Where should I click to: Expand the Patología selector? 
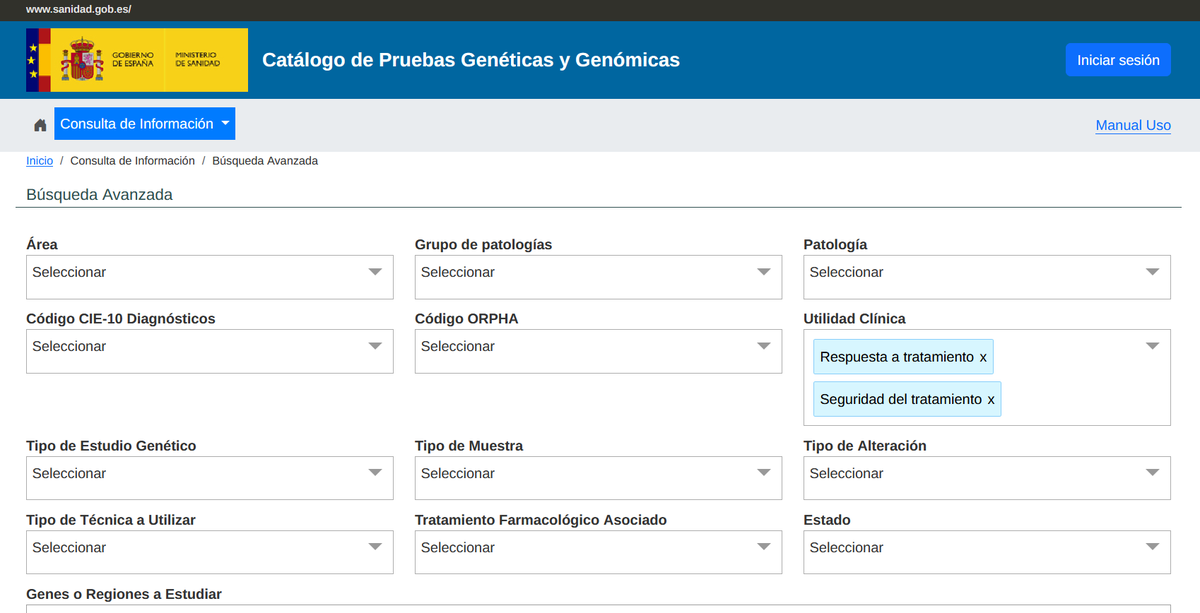(x=986, y=273)
